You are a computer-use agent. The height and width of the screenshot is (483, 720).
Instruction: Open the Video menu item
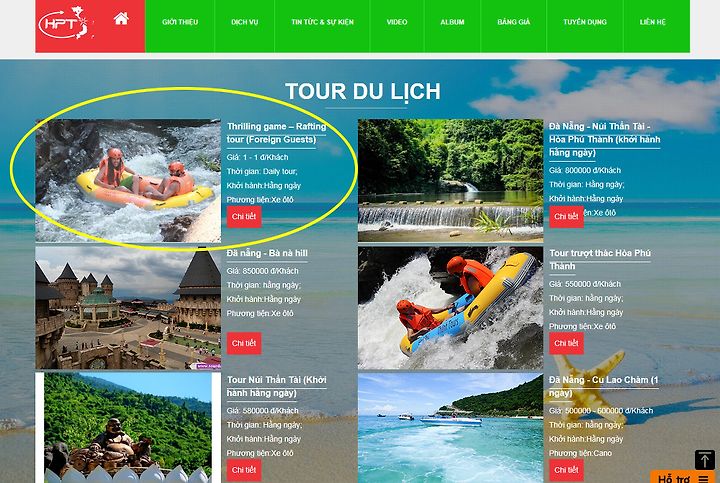coord(397,22)
